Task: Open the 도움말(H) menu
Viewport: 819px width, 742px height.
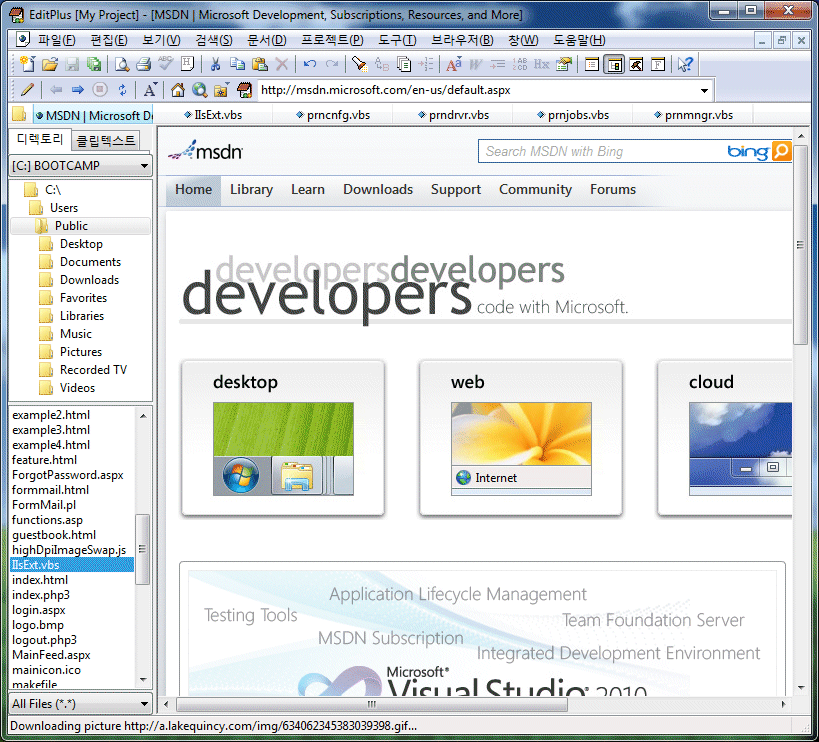Action: pyautogui.click(x=579, y=40)
